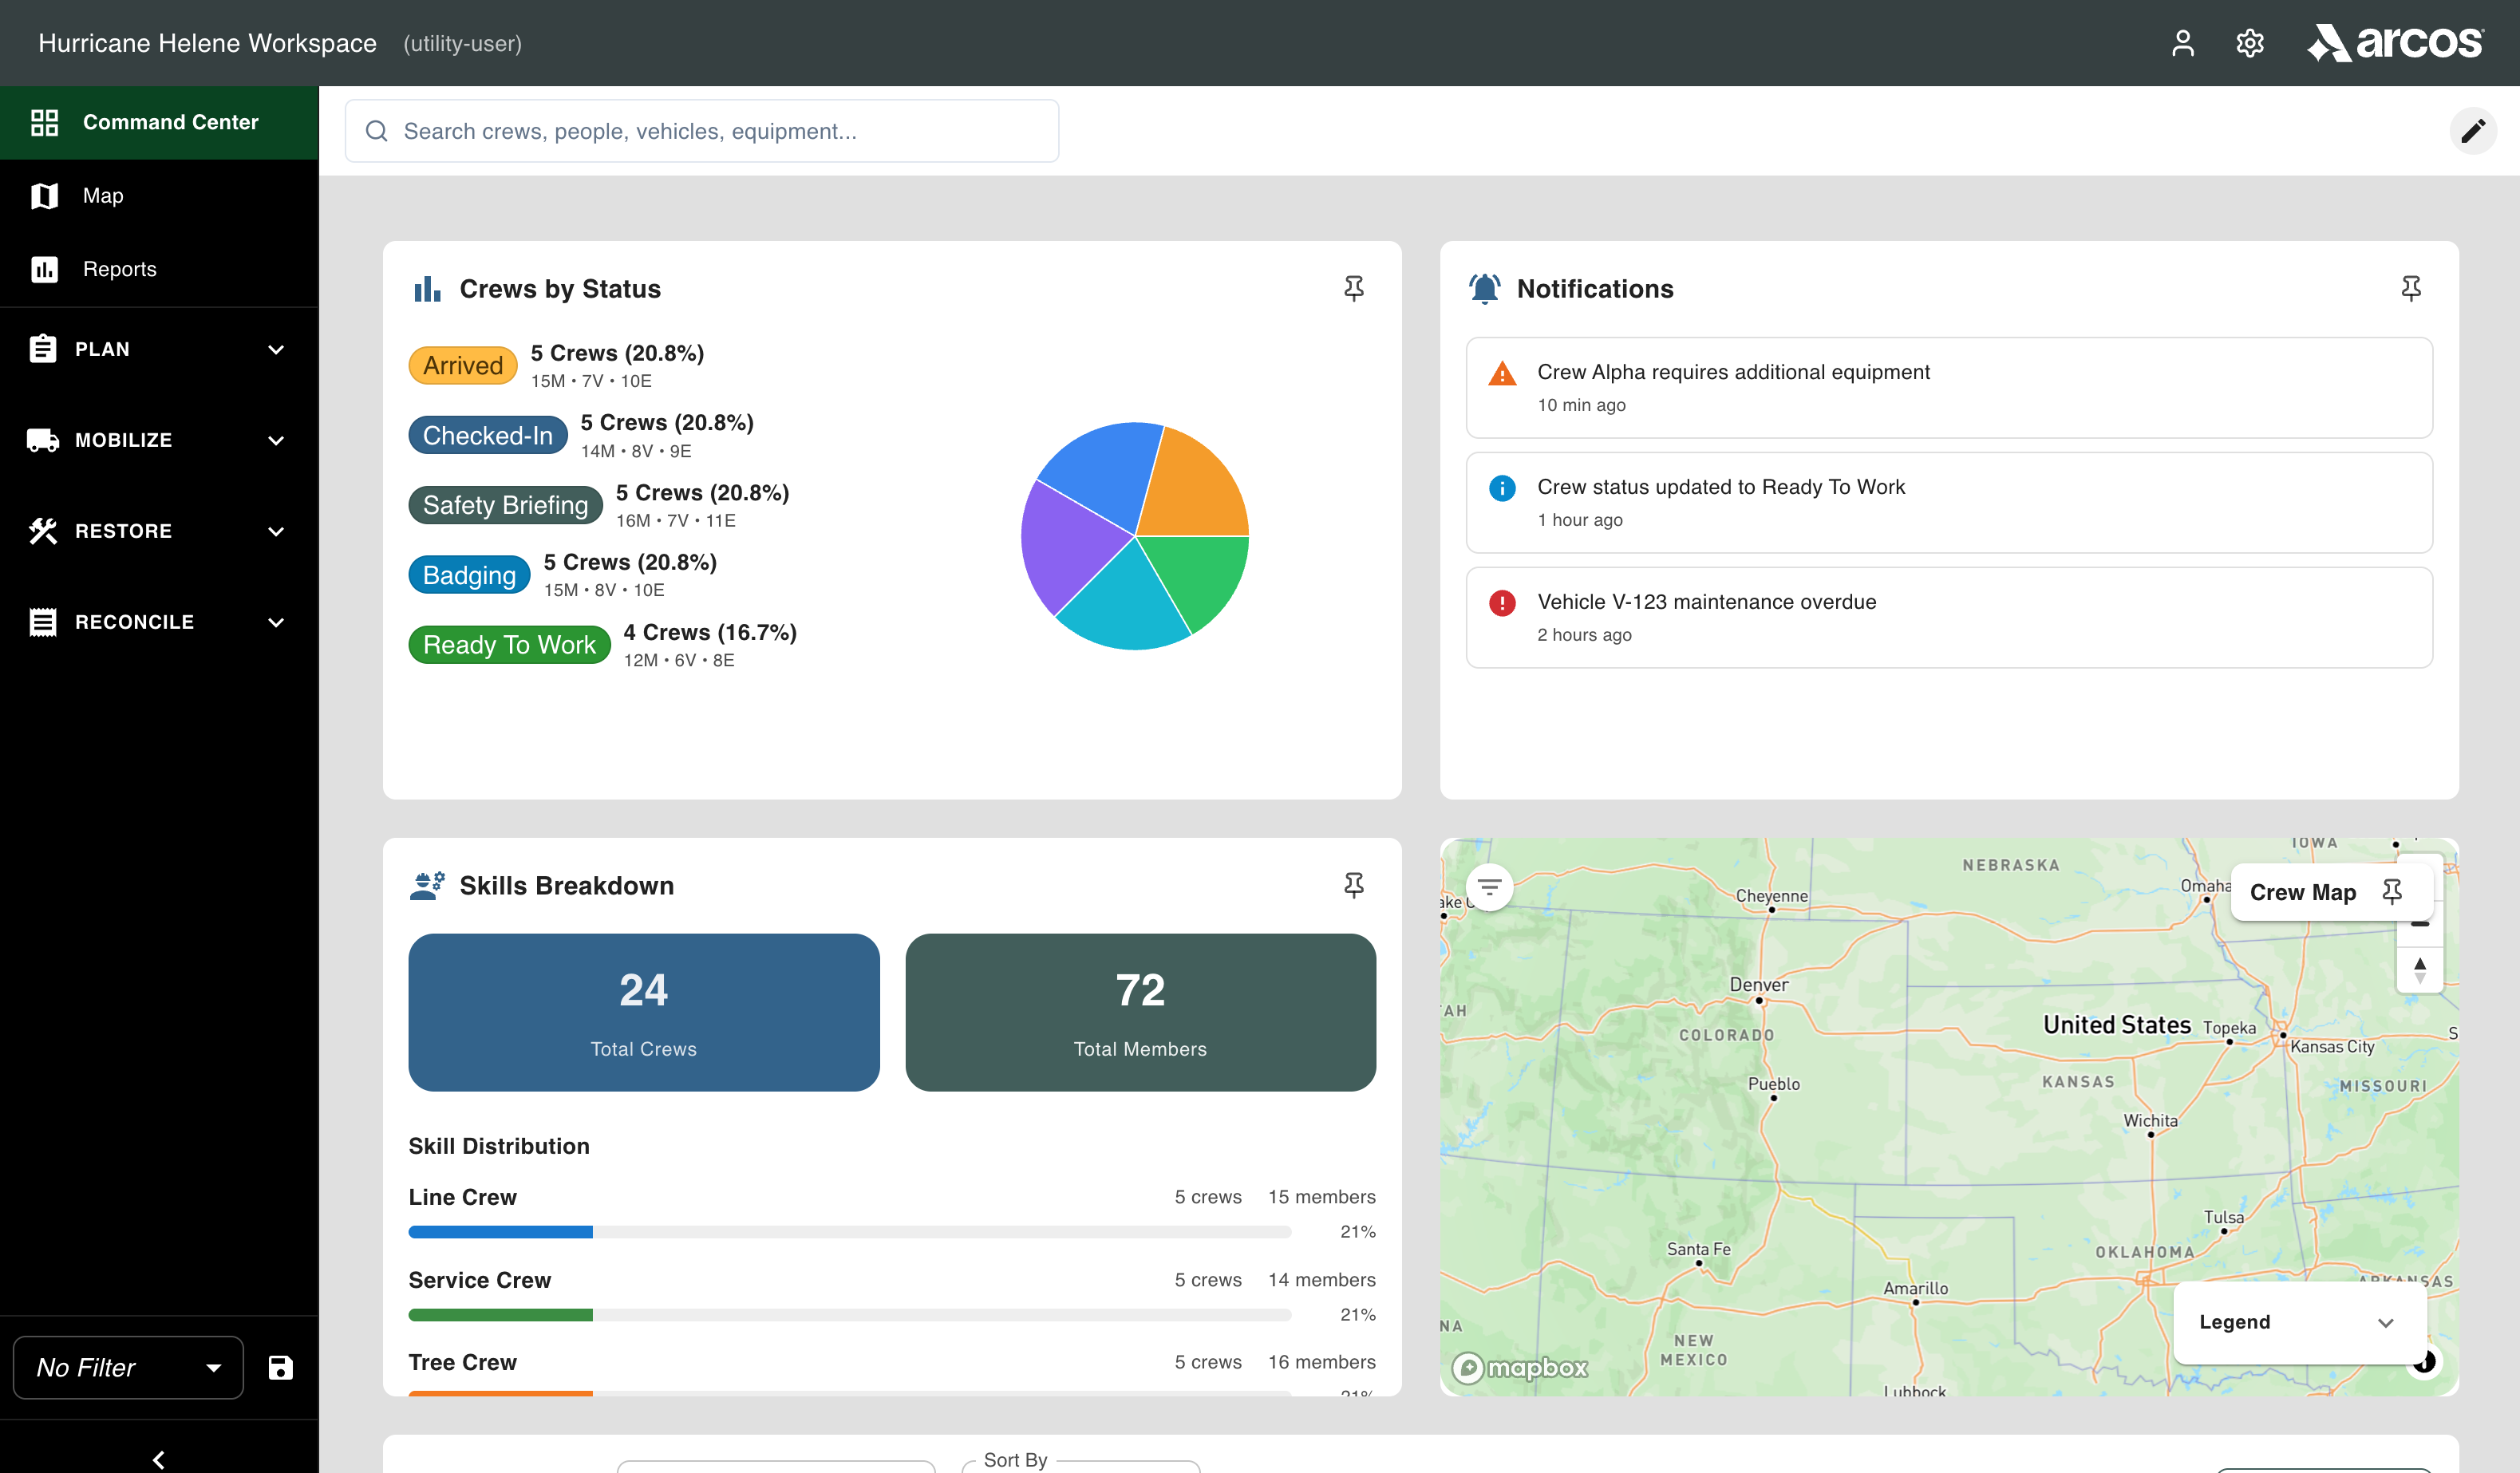Click the edit pencil icon
This screenshot has width=2520, height=1473.
coord(2472,131)
